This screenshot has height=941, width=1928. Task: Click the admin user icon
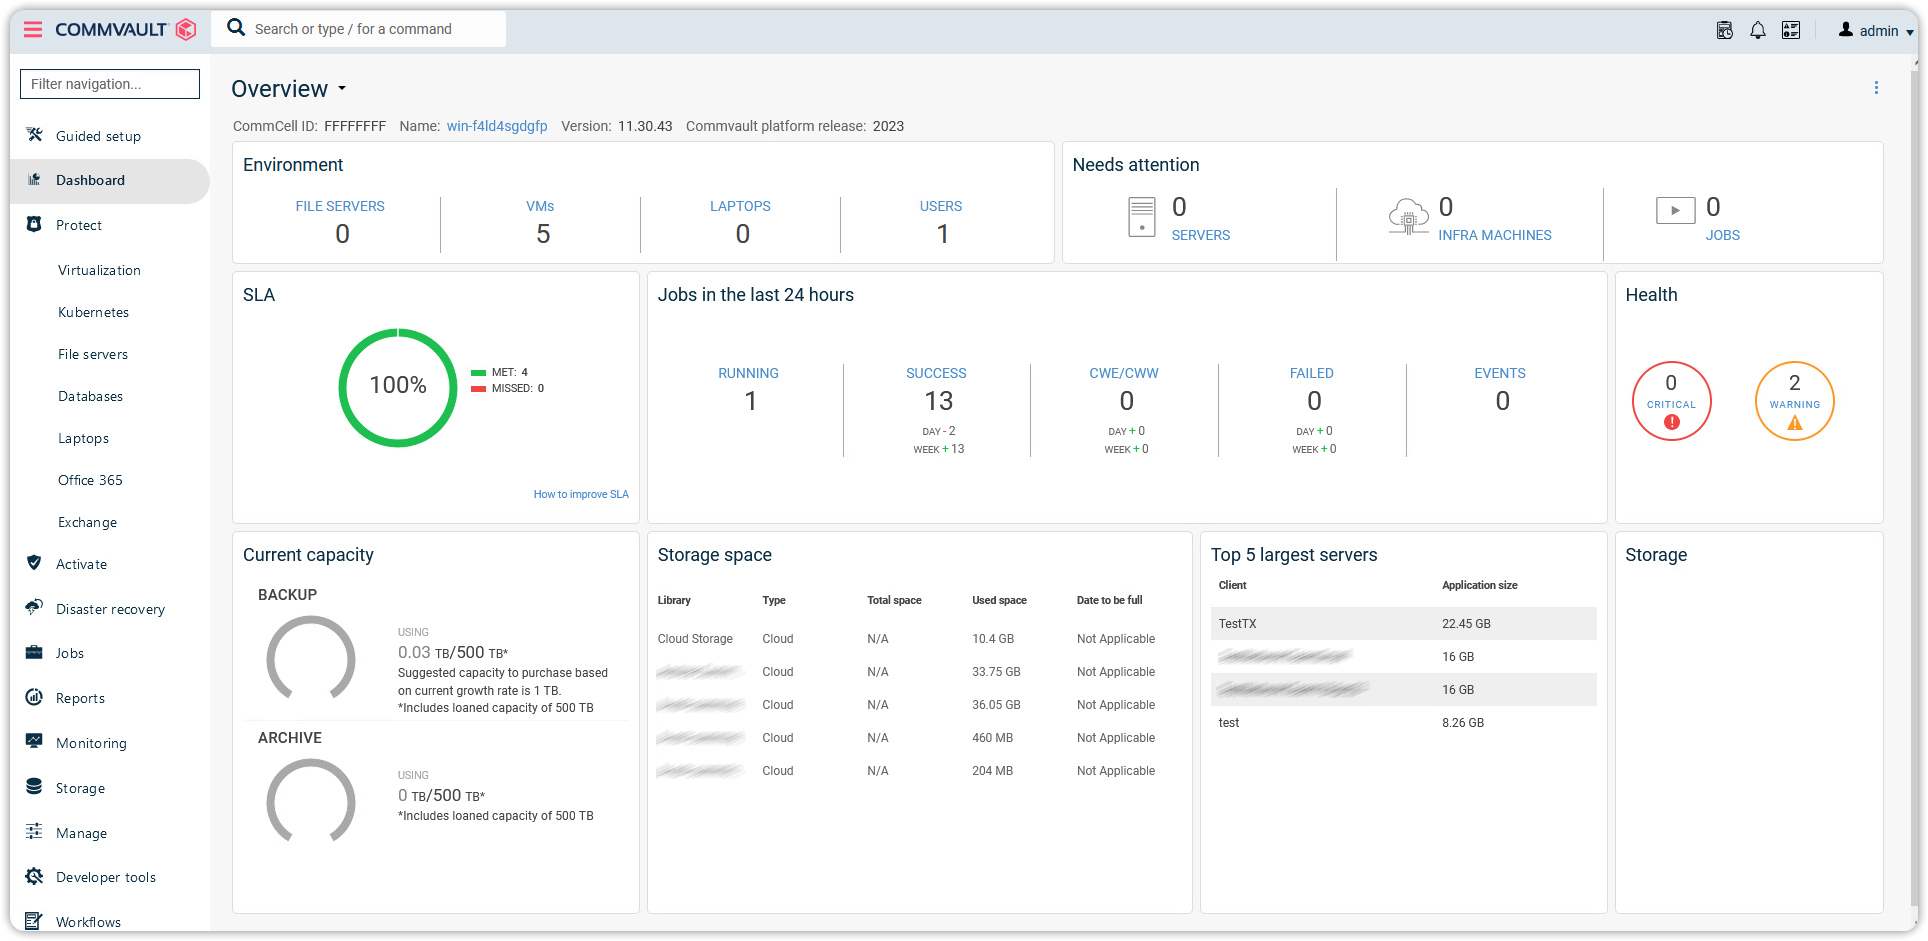pyautogui.click(x=1846, y=30)
